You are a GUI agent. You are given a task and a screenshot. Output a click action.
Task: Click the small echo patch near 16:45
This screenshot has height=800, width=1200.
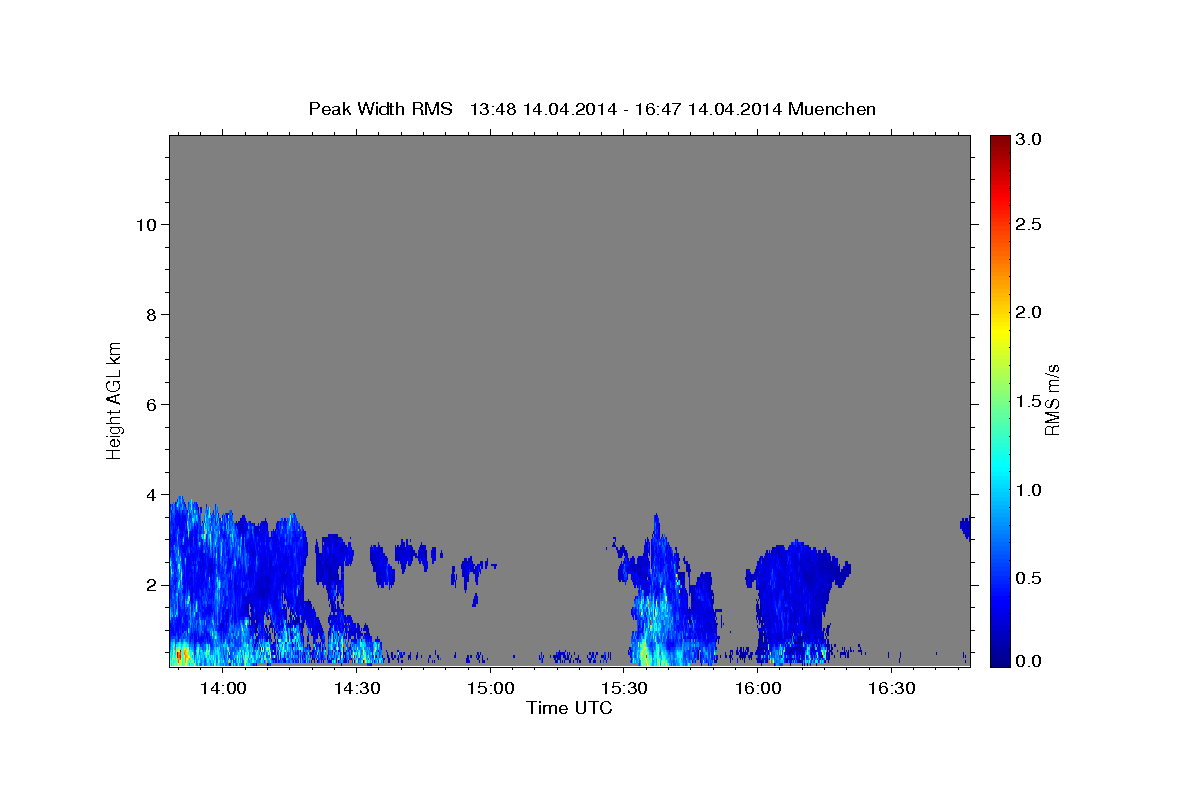[965, 527]
